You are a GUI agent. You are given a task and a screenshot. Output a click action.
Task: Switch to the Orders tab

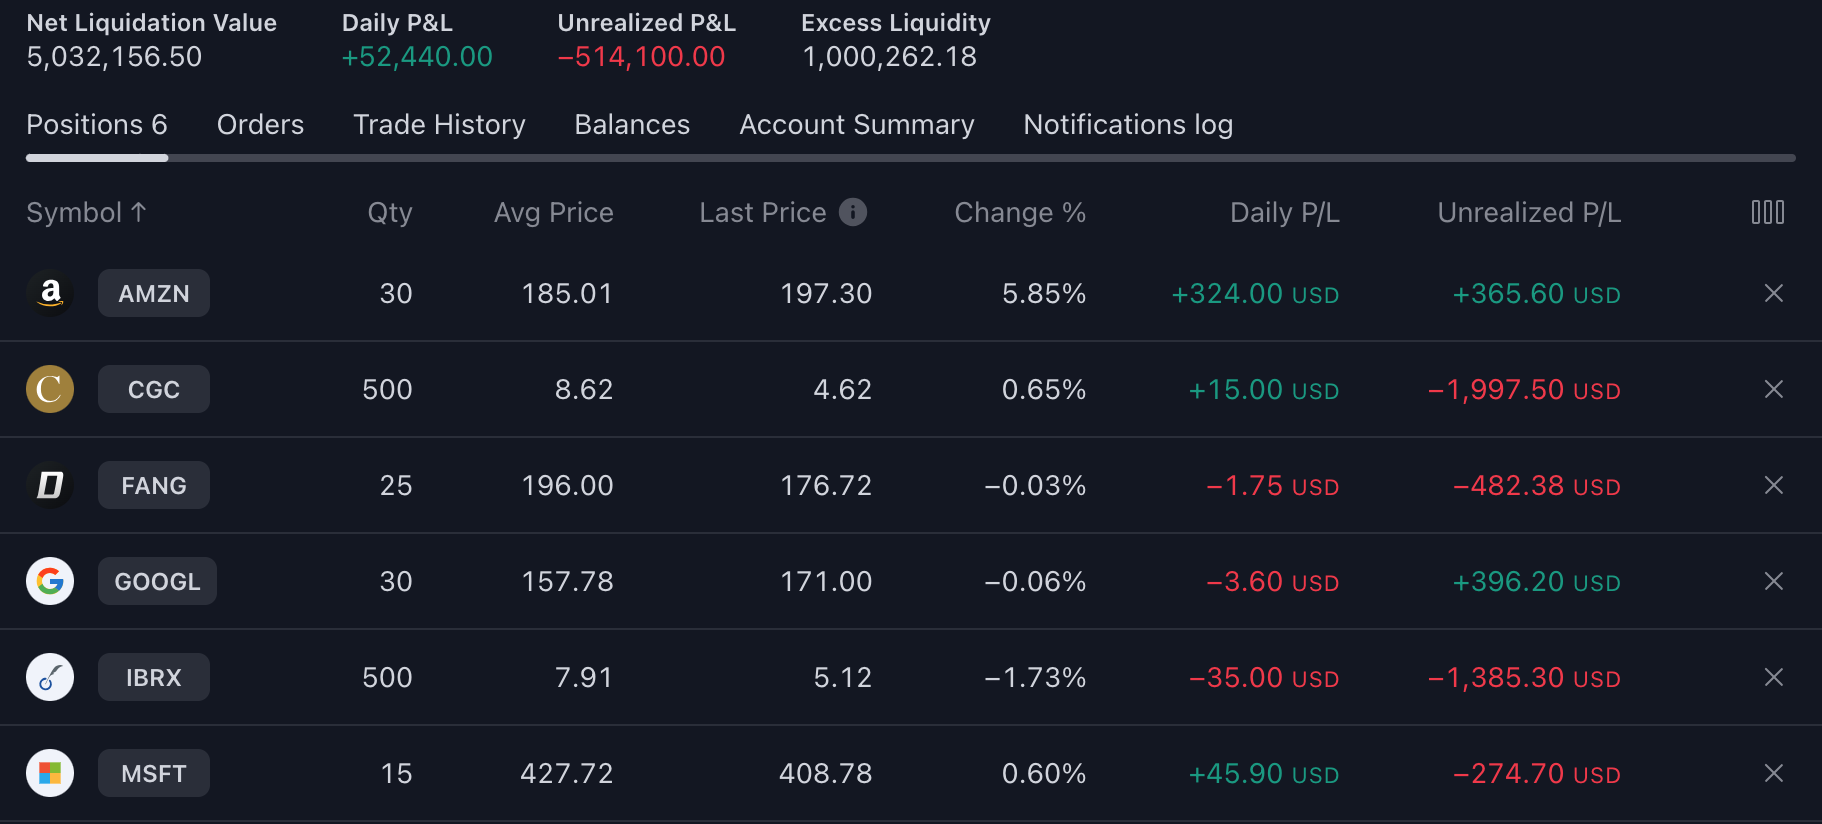[x=260, y=125]
